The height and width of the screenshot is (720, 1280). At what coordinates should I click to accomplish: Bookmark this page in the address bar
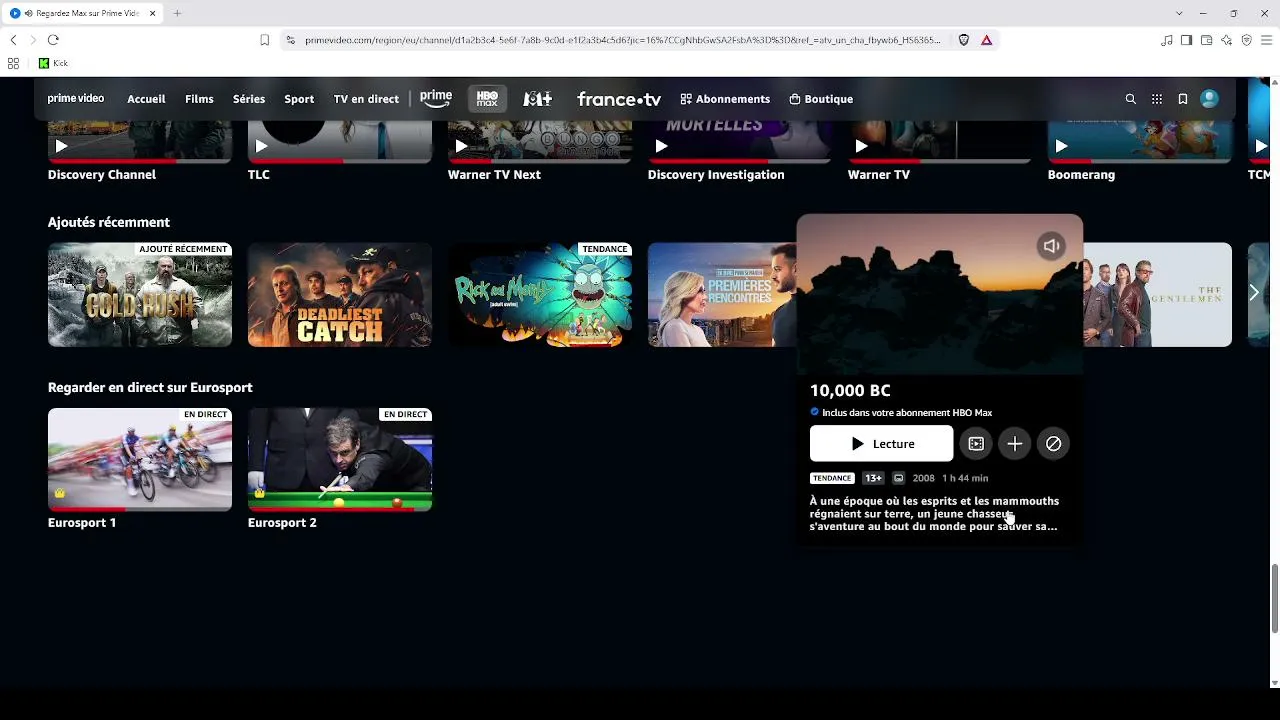click(264, 40)
